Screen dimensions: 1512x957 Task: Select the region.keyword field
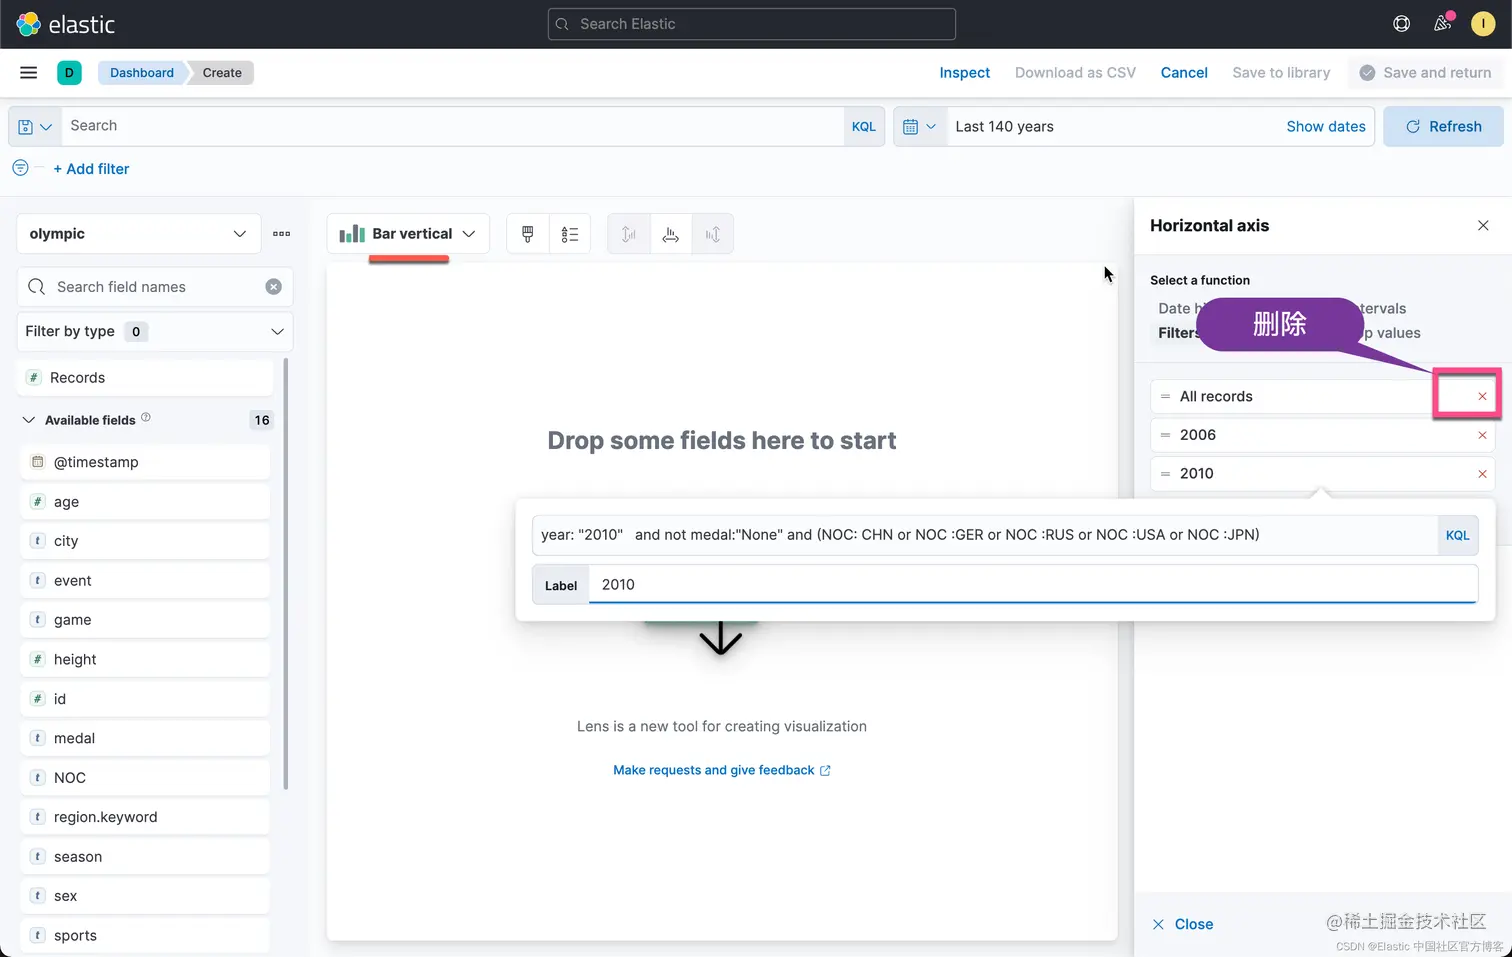click(x=145, y=817)
